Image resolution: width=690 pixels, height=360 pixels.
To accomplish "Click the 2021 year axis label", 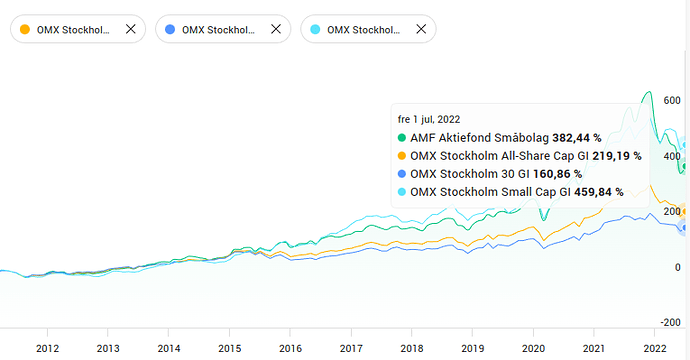I will [594, 349].
